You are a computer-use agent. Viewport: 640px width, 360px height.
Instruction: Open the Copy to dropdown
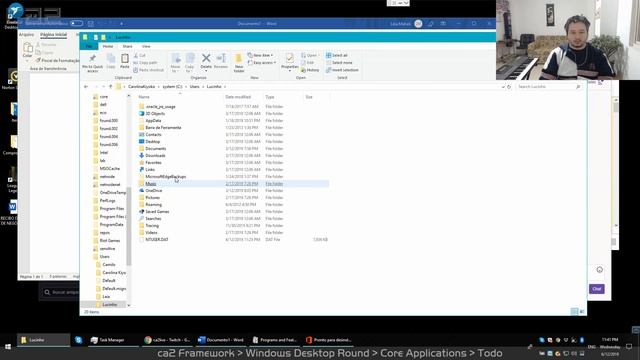189,63
